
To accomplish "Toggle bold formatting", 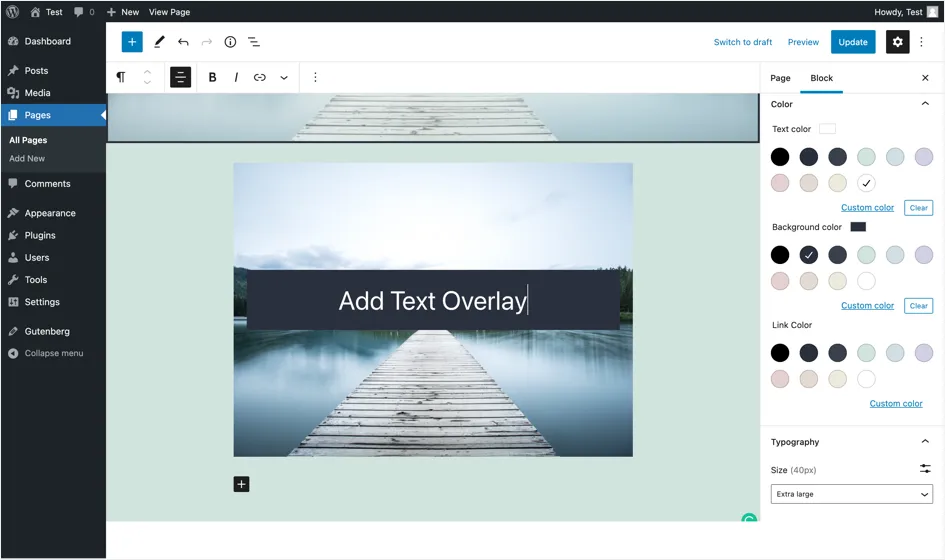I will click(x=212, y=77).
